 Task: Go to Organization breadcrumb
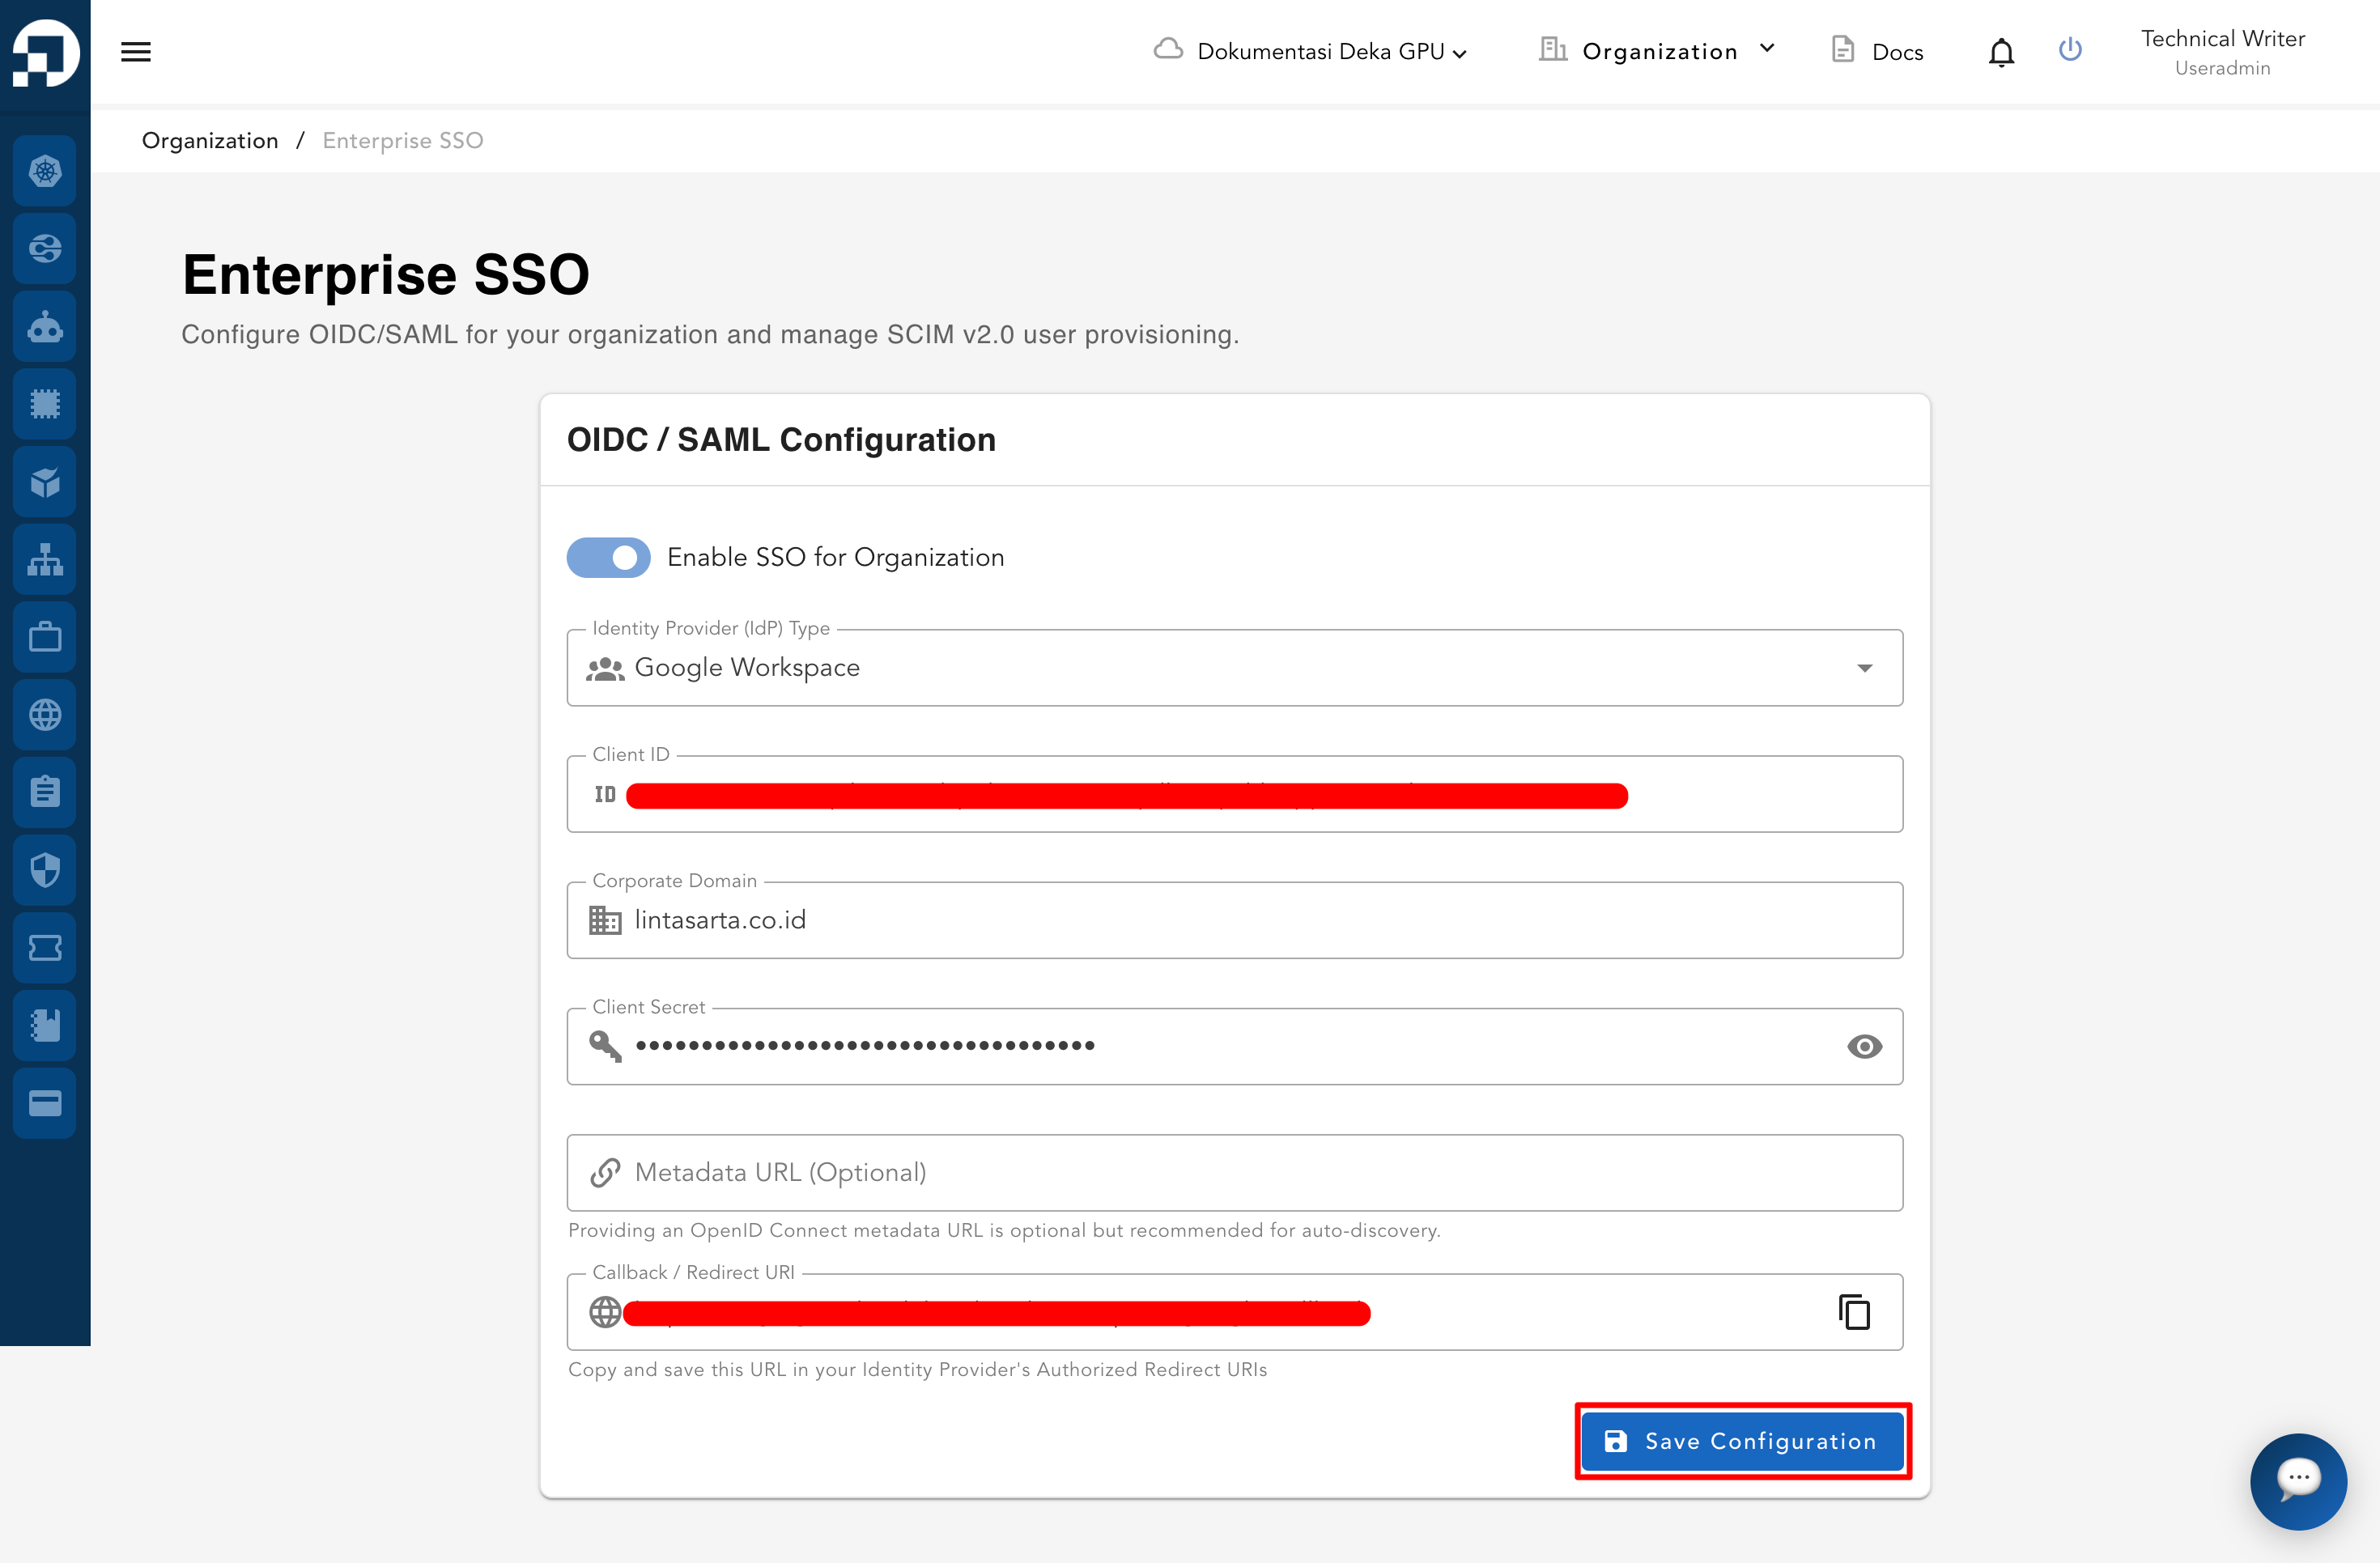point(210,140)
